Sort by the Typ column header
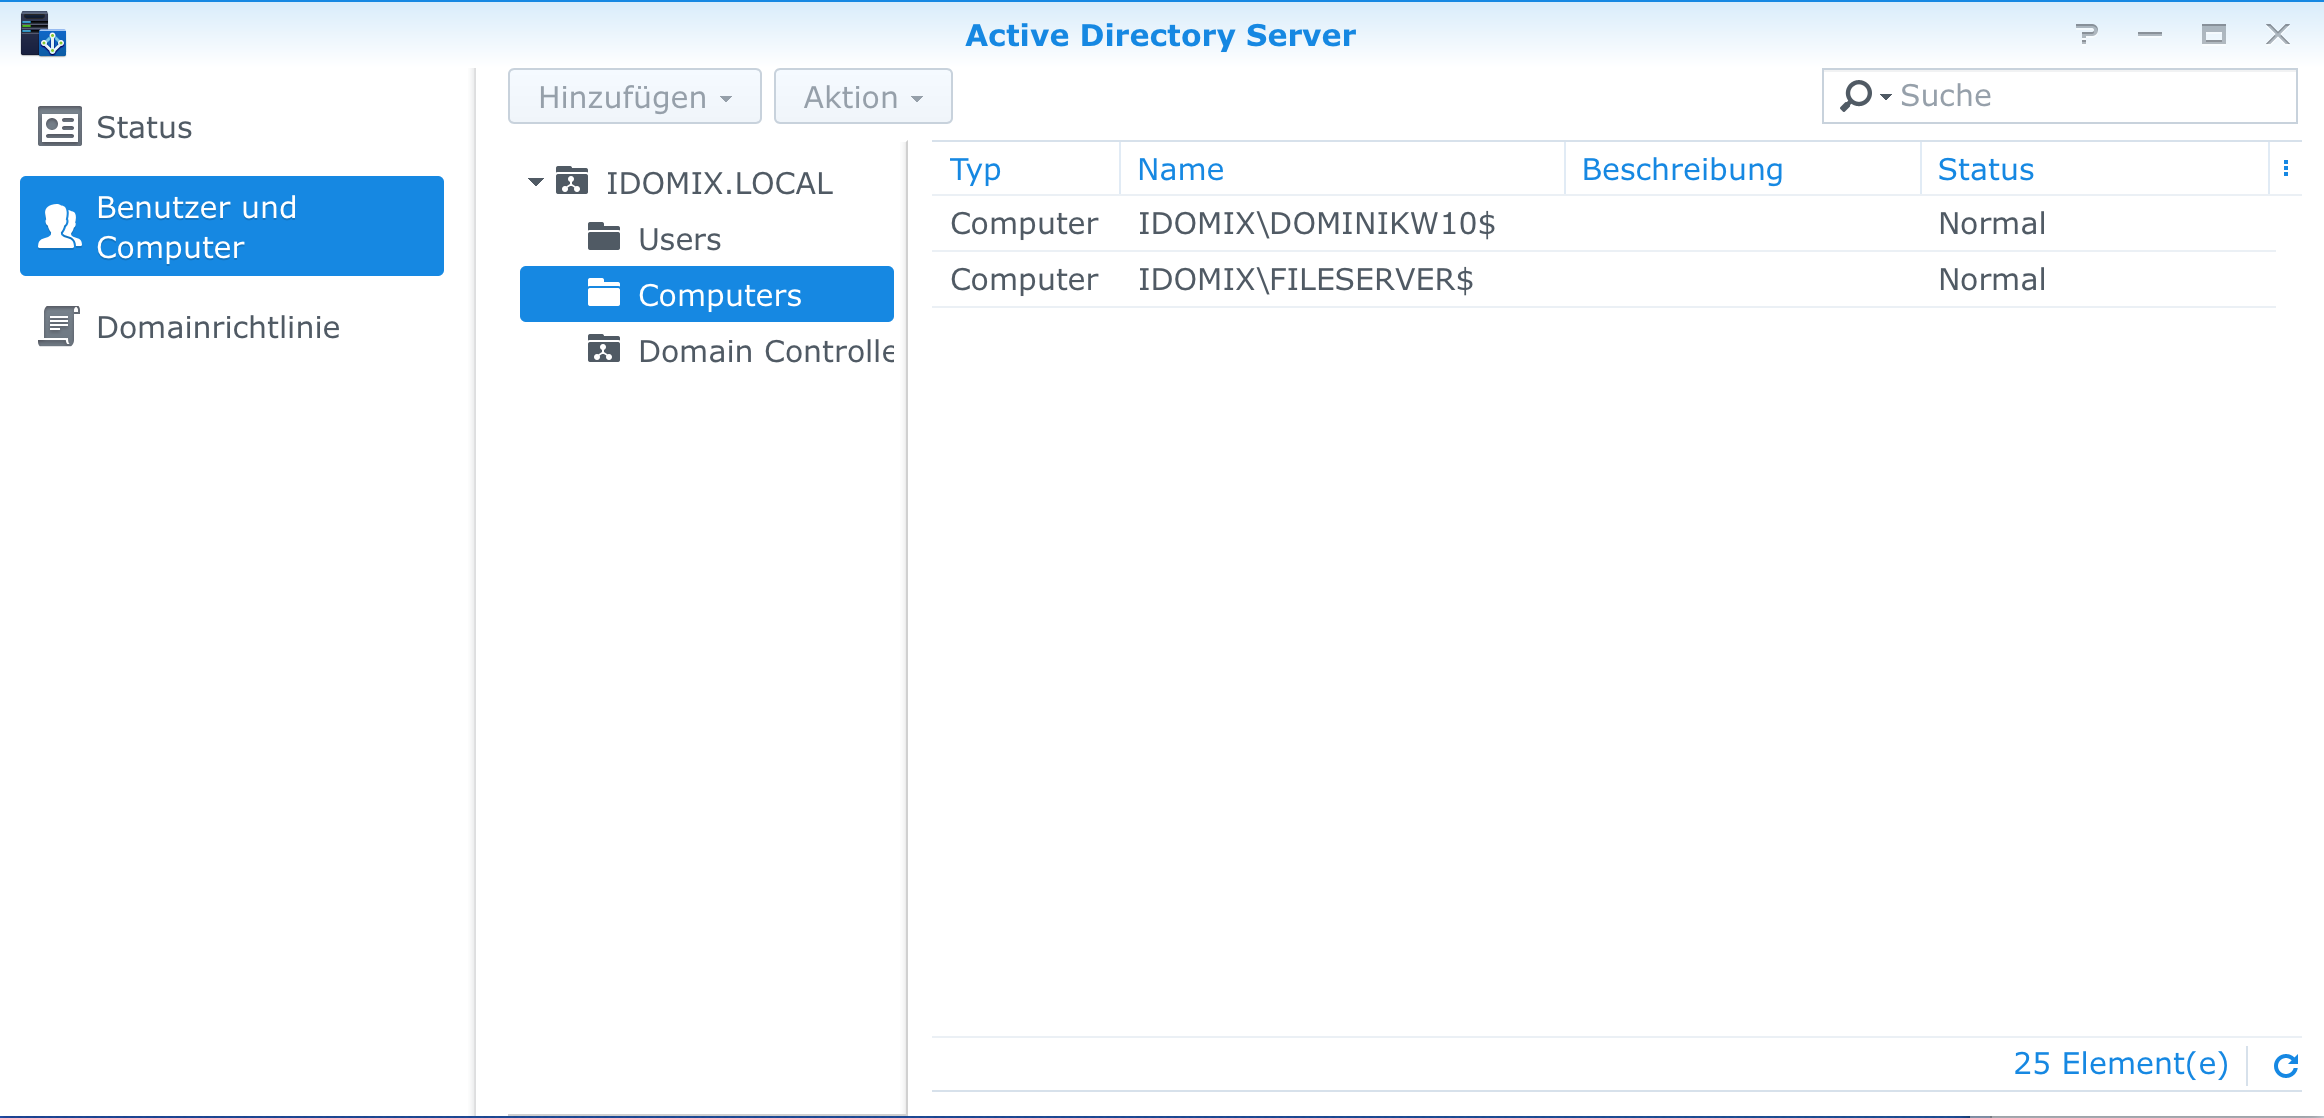This screenshot has height=1118, width=2324. click(1026, 169)
